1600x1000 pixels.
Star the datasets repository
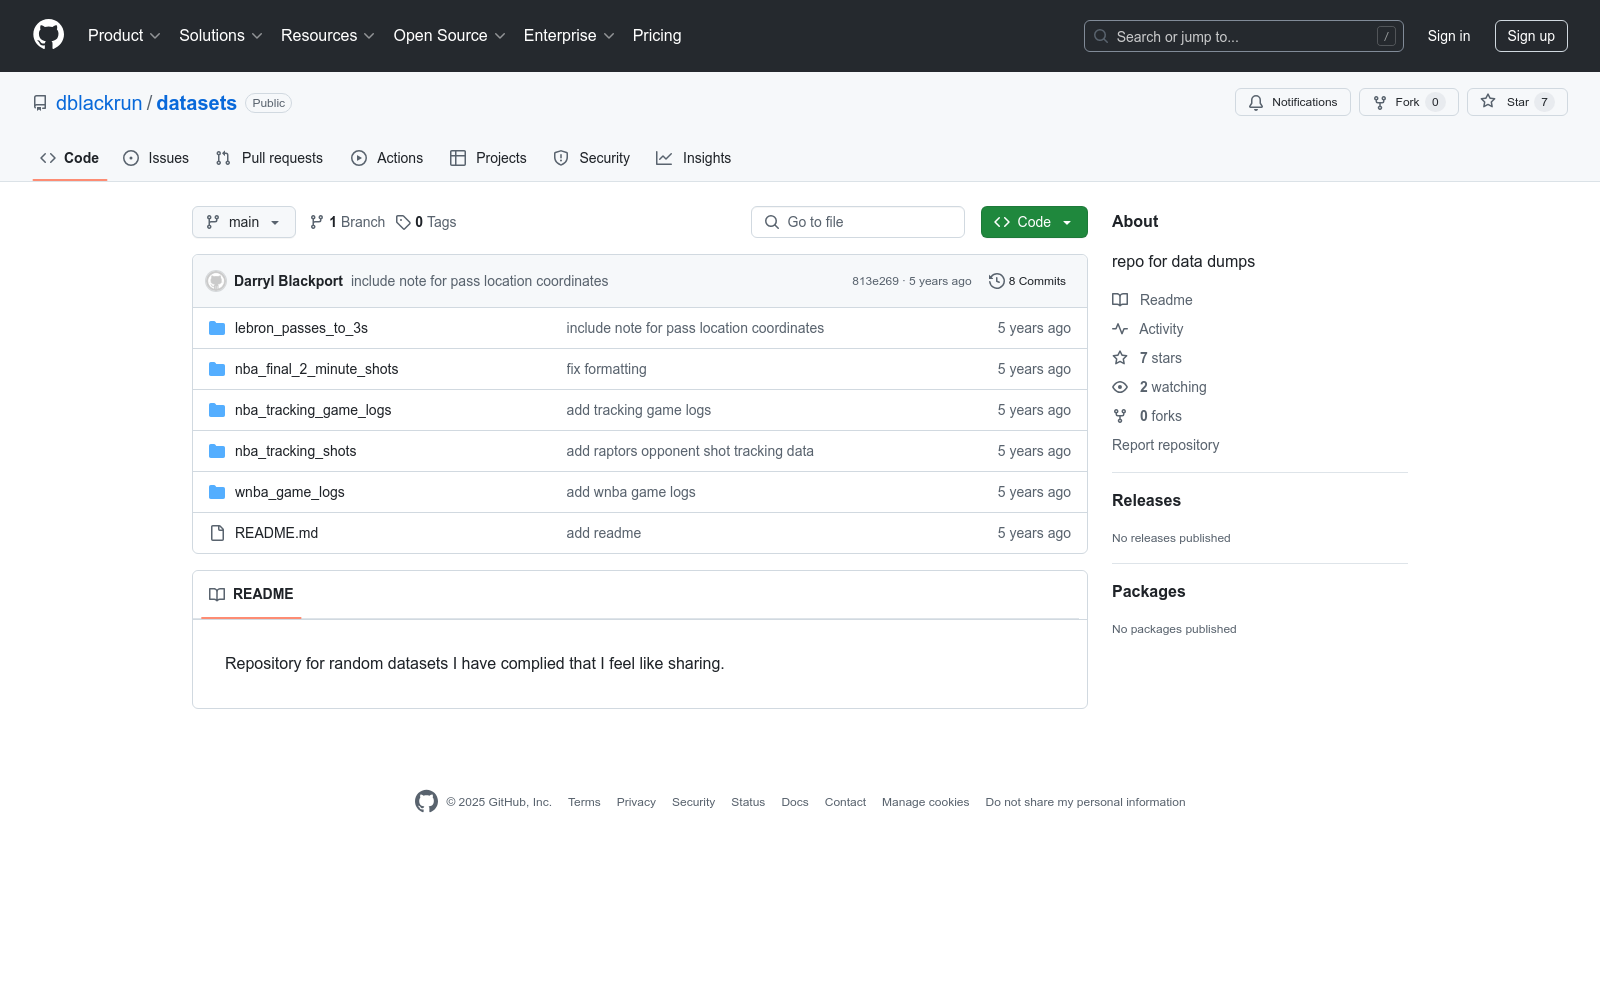[x=1517, y=102]
